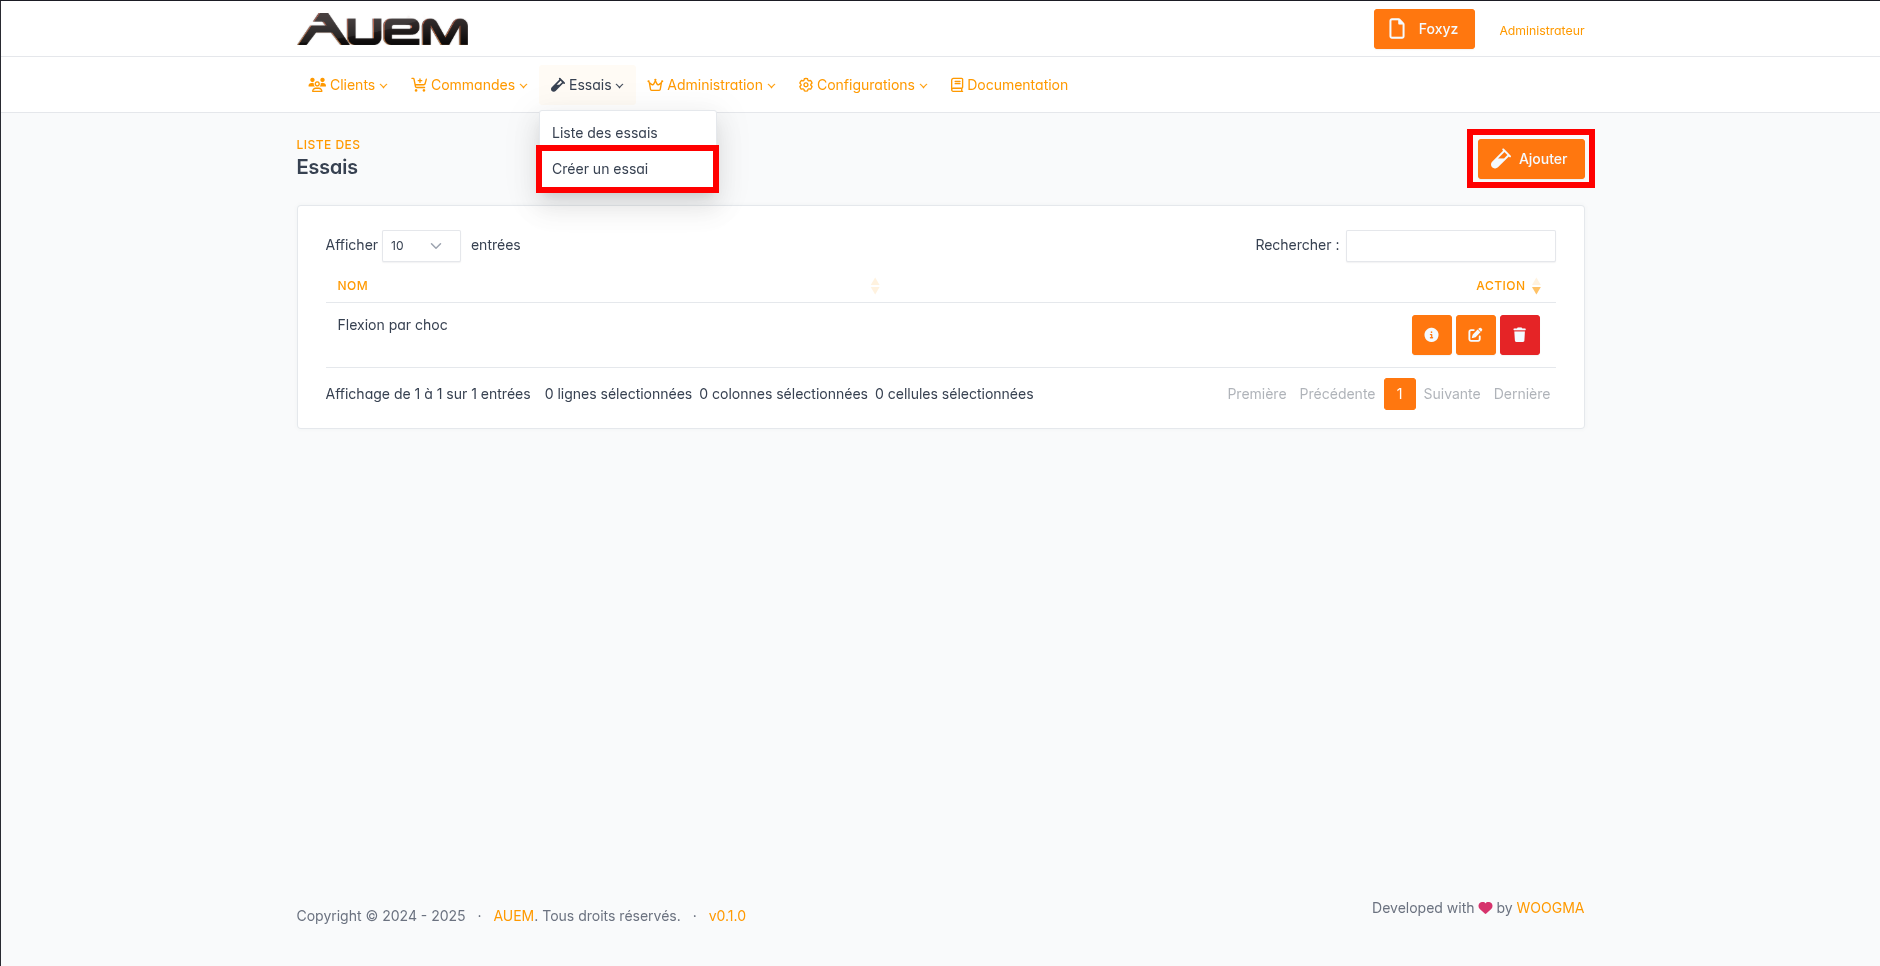Image resolution: width=1880 pixels, height=966 pixels.
Task: Click the v0.1.0 version link
Action: [x=727, y=916]
